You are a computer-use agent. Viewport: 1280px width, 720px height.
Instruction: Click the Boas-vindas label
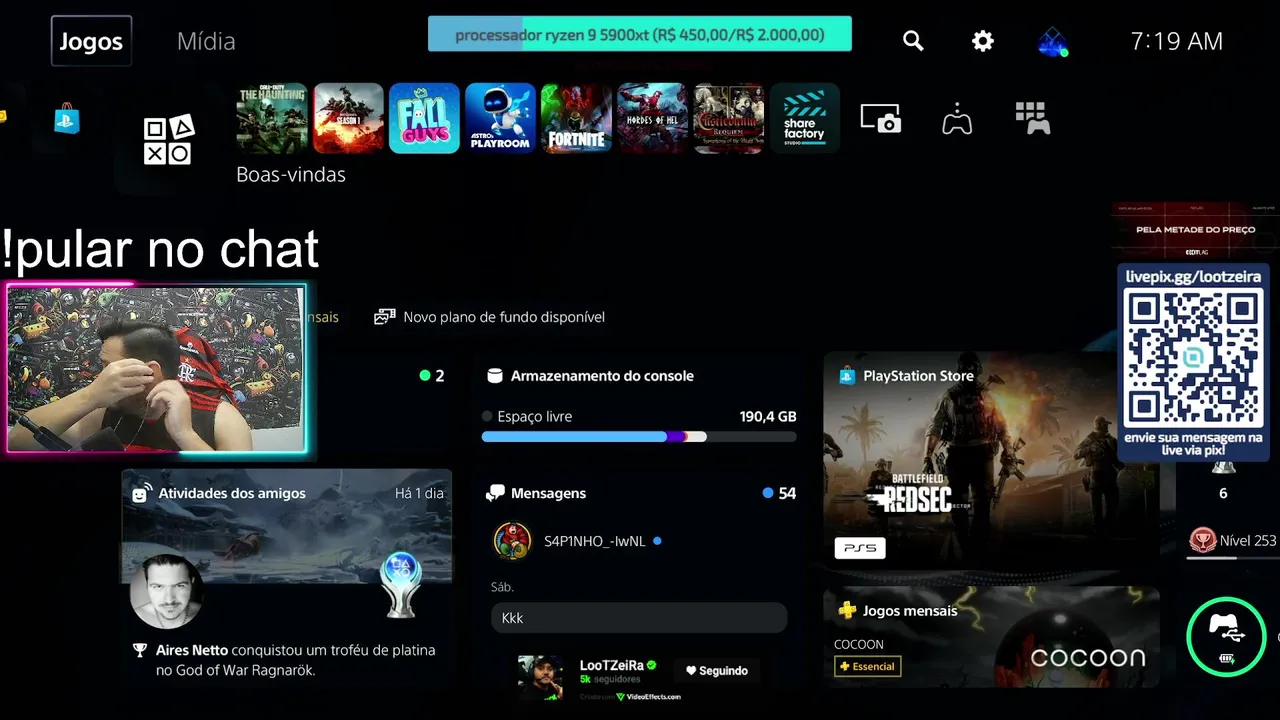tap(291, 174)
